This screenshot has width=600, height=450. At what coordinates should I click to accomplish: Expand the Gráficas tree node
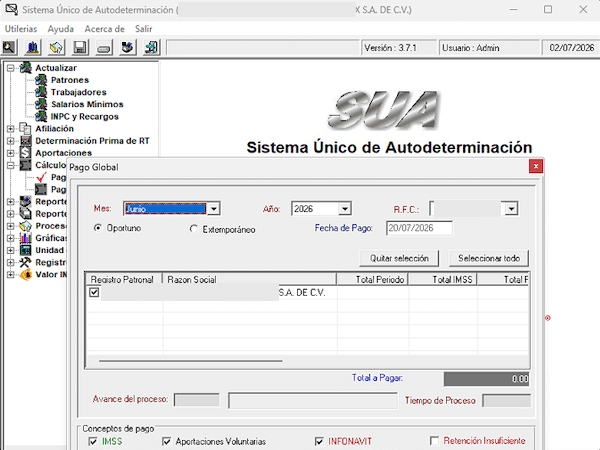point(10,238)
